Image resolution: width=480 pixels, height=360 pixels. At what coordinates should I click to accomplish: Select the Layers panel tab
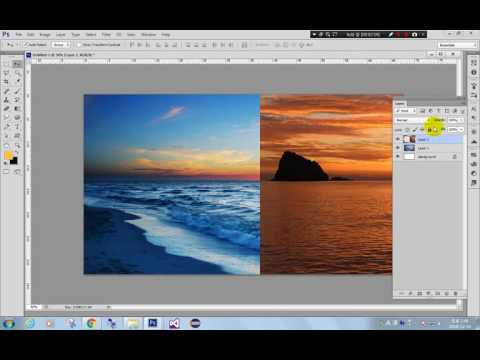(x=400, y=103)
